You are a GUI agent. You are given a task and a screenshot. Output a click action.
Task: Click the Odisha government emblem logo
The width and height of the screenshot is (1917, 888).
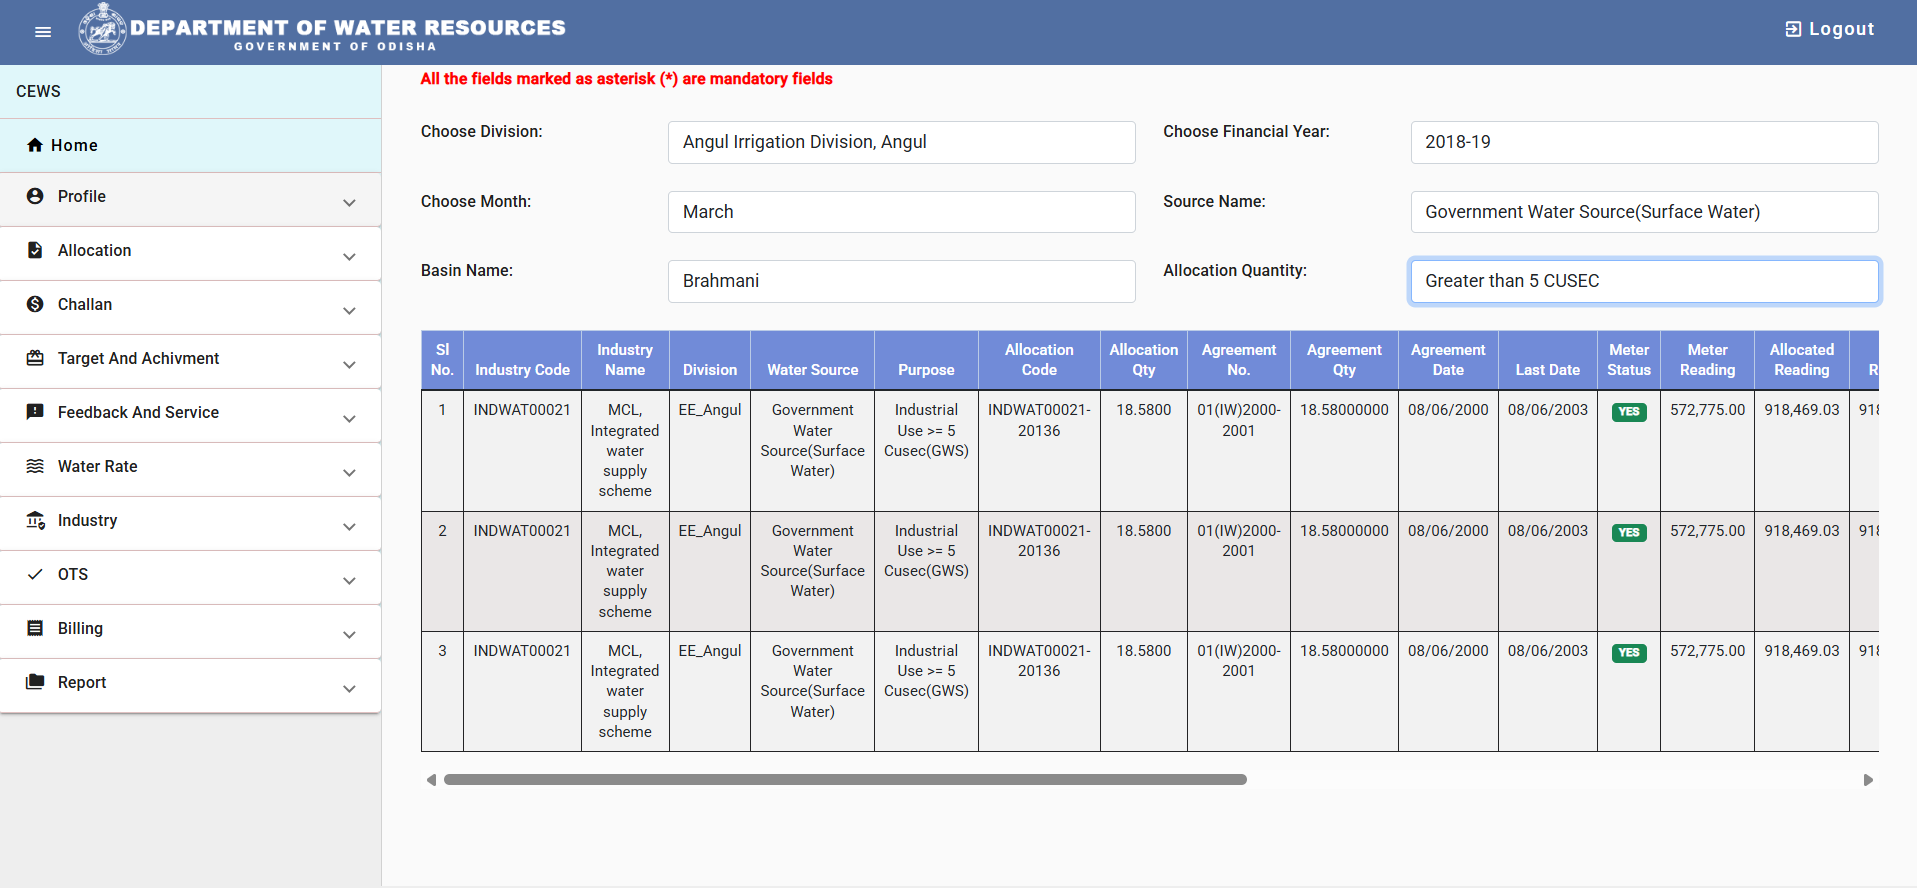[103, 29]
